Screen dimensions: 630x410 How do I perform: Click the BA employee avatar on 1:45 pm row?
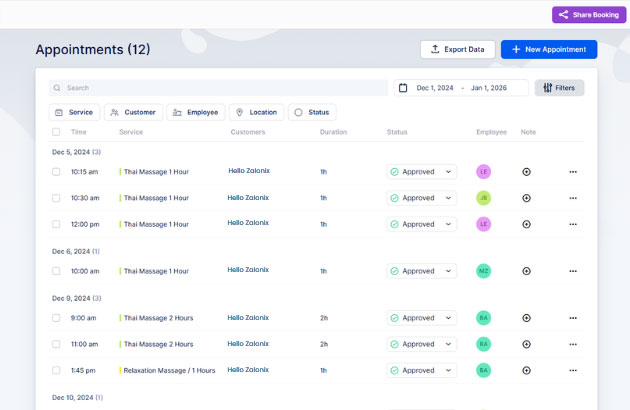tap(483, 370)
